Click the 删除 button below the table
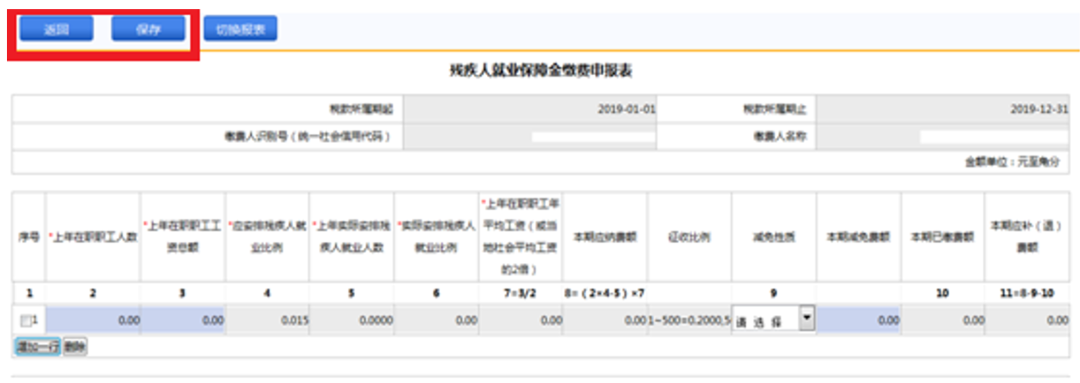 (75, 346)
